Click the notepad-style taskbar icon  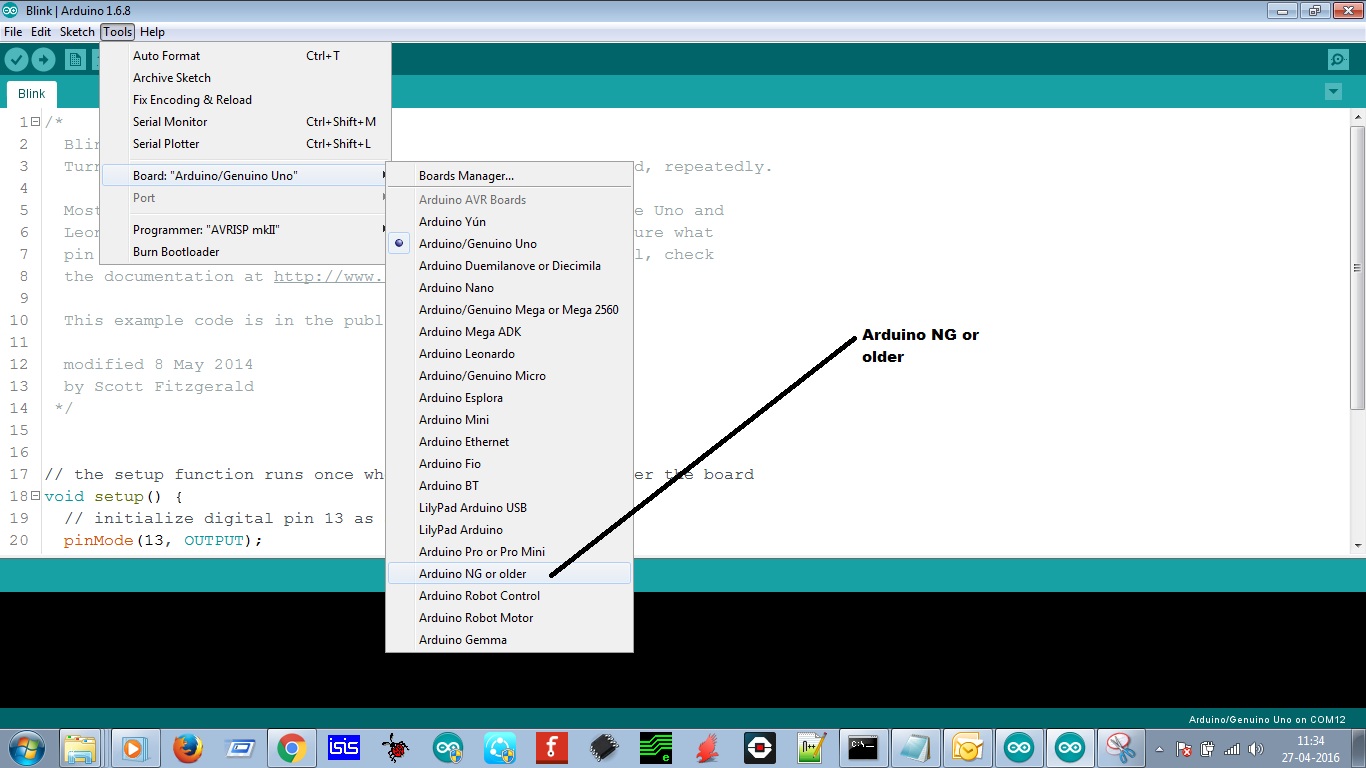pyautogui.click(x=915, y=748)
